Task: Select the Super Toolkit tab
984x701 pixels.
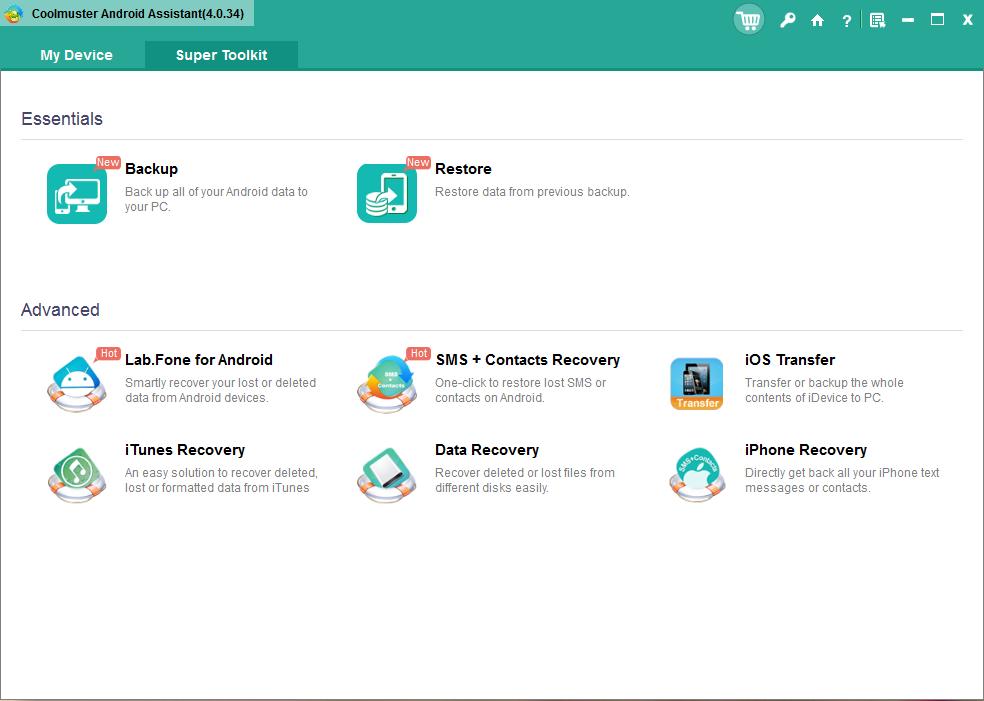Action: tap(221, 55)
